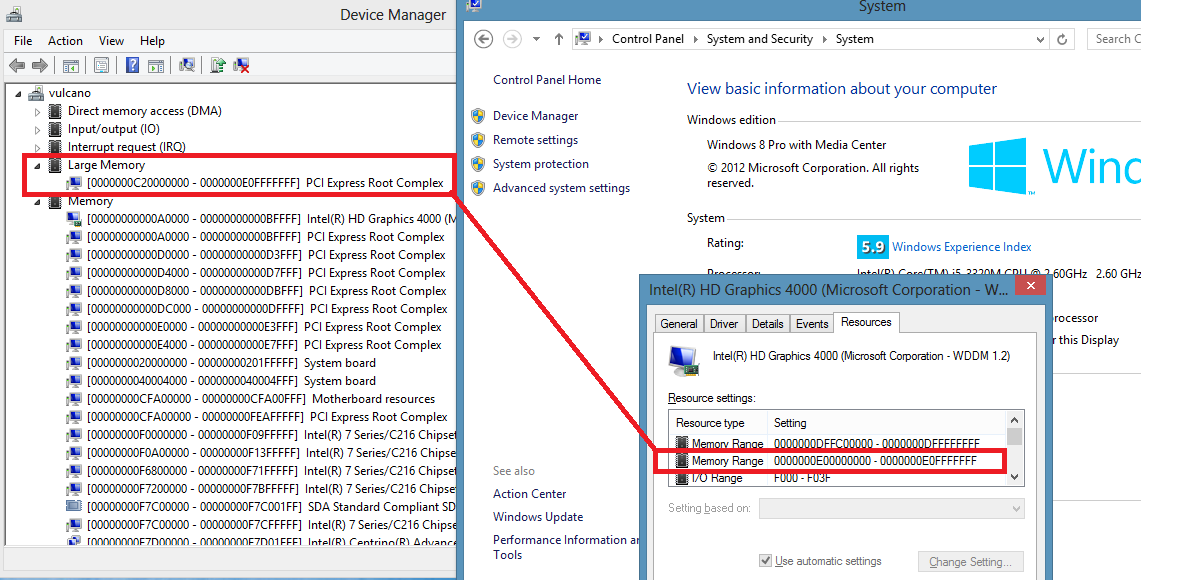This screenshot has height=580, width=1184.
Task: Click the Up arrow in the System window
Action: click(x=559, y=39)
